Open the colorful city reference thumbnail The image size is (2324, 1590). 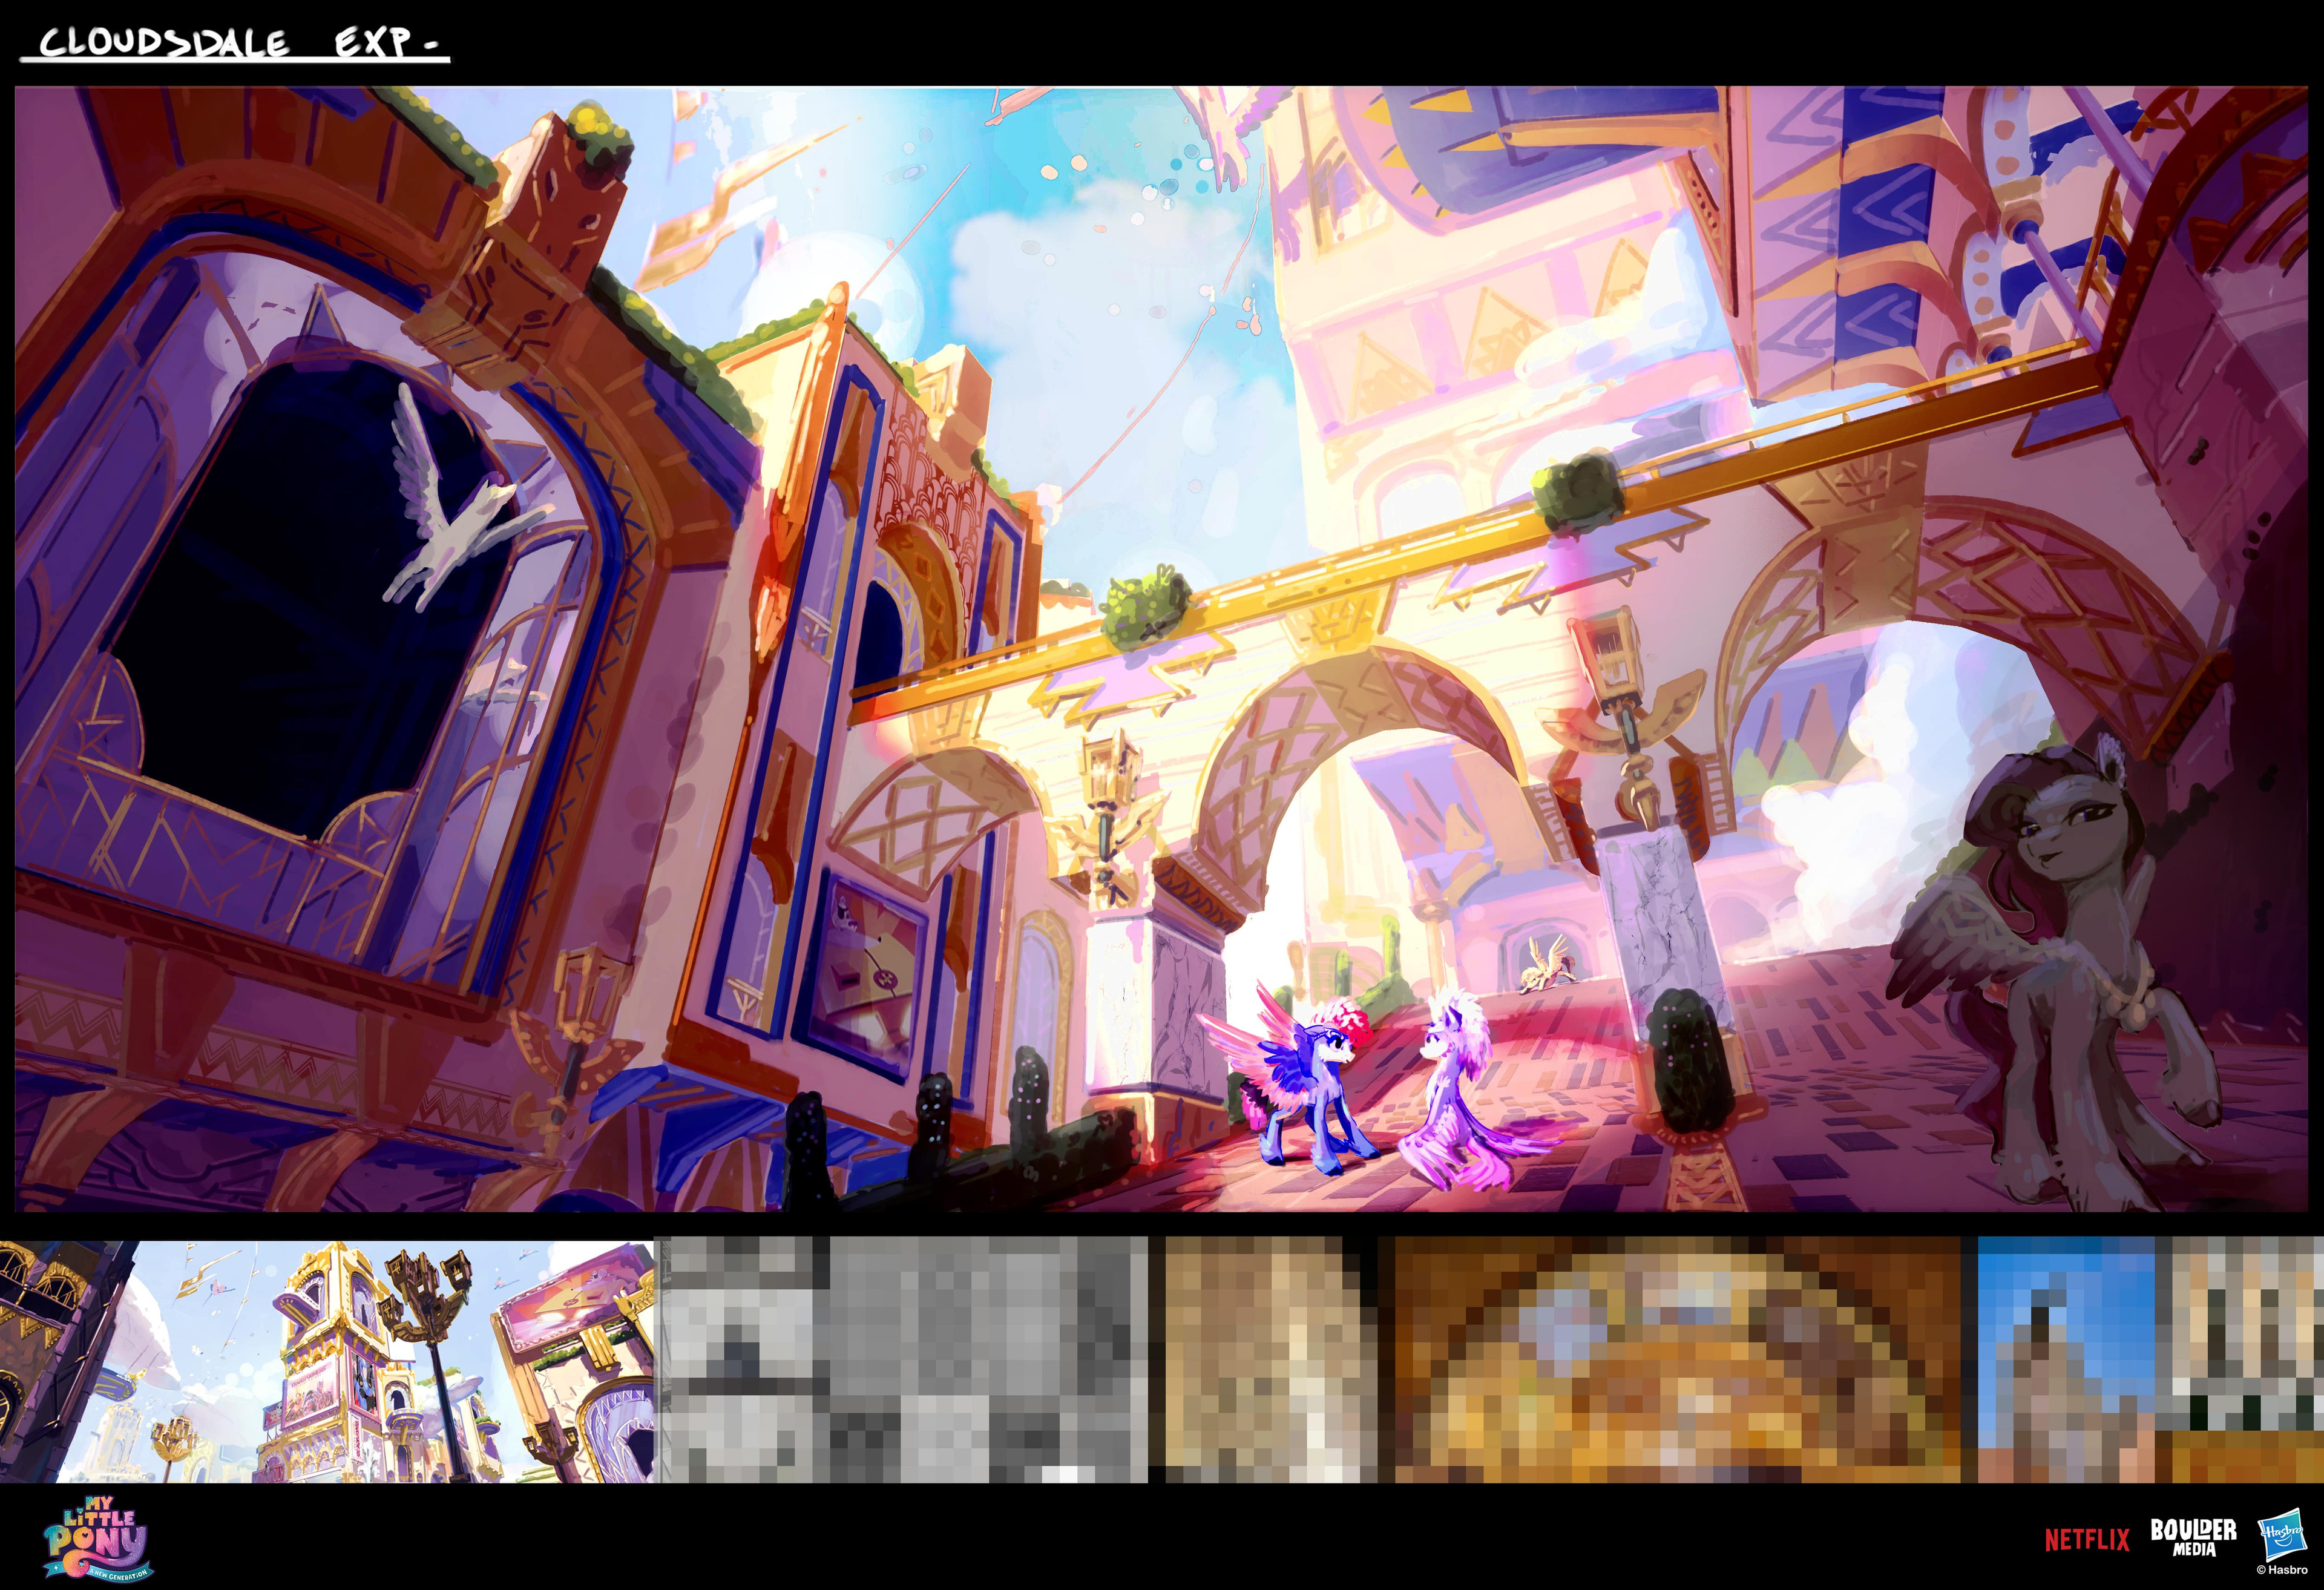[x=327, y=1361]
